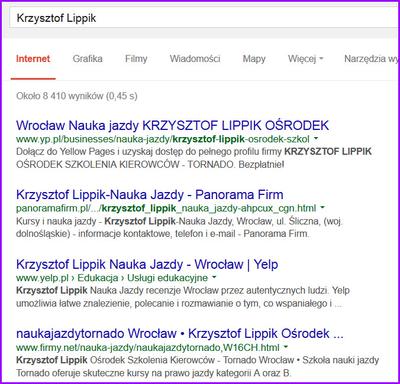Open the Wrocław Nauka jazdy KRZYSZTOF LIPPIK OŚRODEK result
The image size is (400, 384).
[x=172, y=125]
